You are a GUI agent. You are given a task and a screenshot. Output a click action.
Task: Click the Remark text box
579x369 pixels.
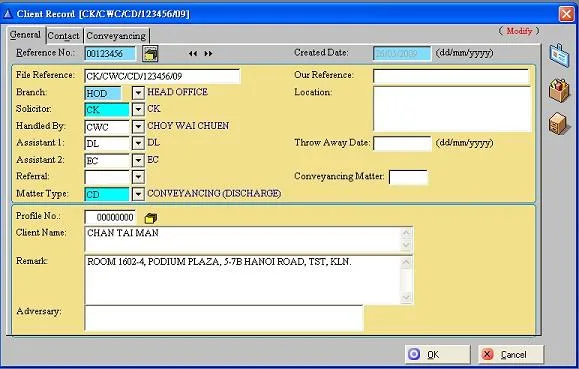249,280
